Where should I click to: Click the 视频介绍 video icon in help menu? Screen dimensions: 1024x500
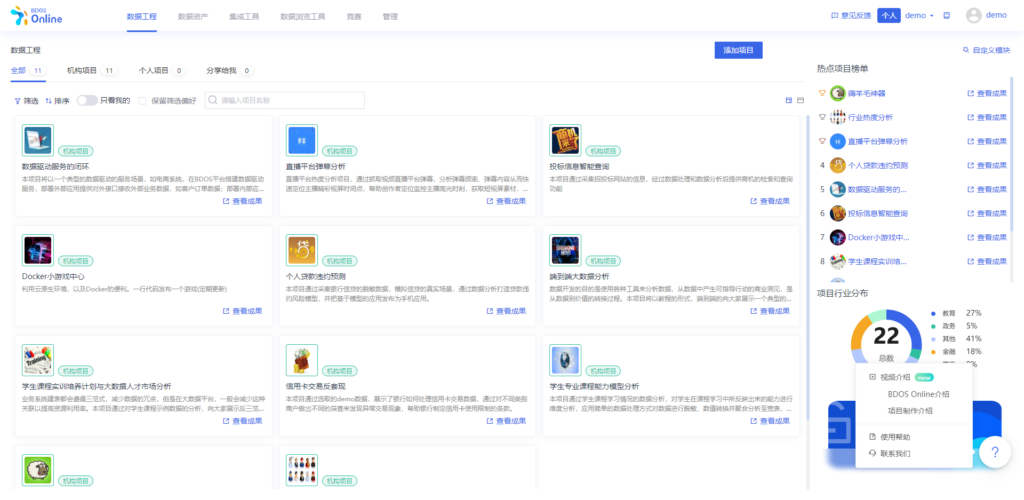(x=872, y=377)
